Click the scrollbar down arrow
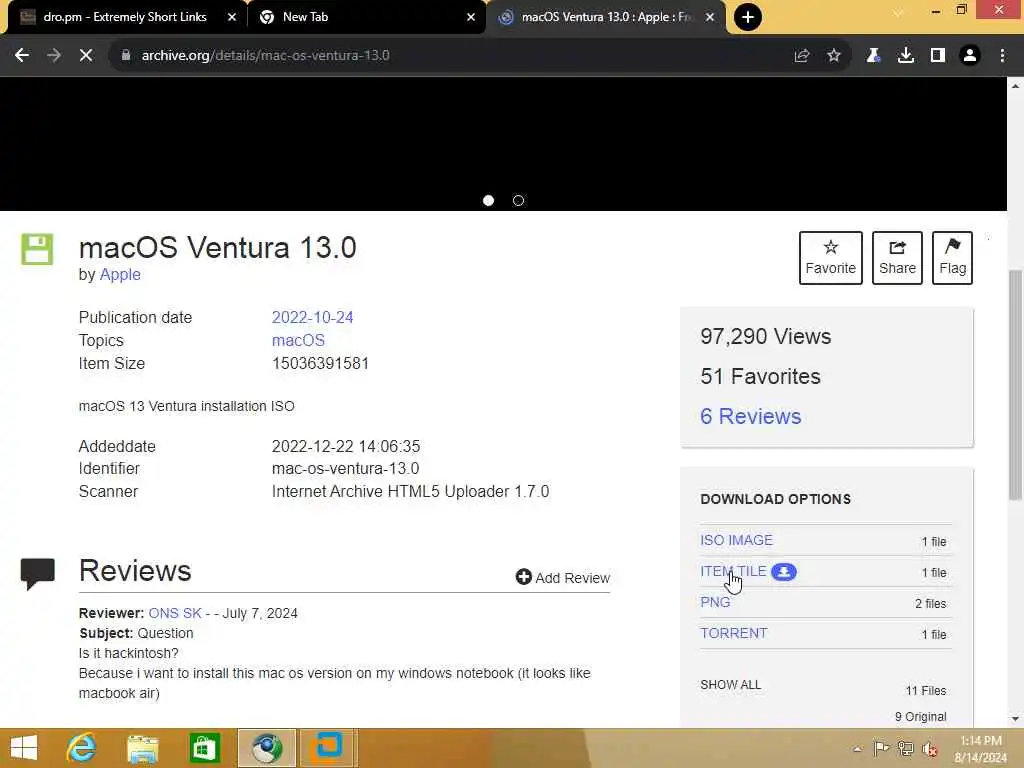The height and width of the screenshot is (768, 1024). coord(1015,719)
